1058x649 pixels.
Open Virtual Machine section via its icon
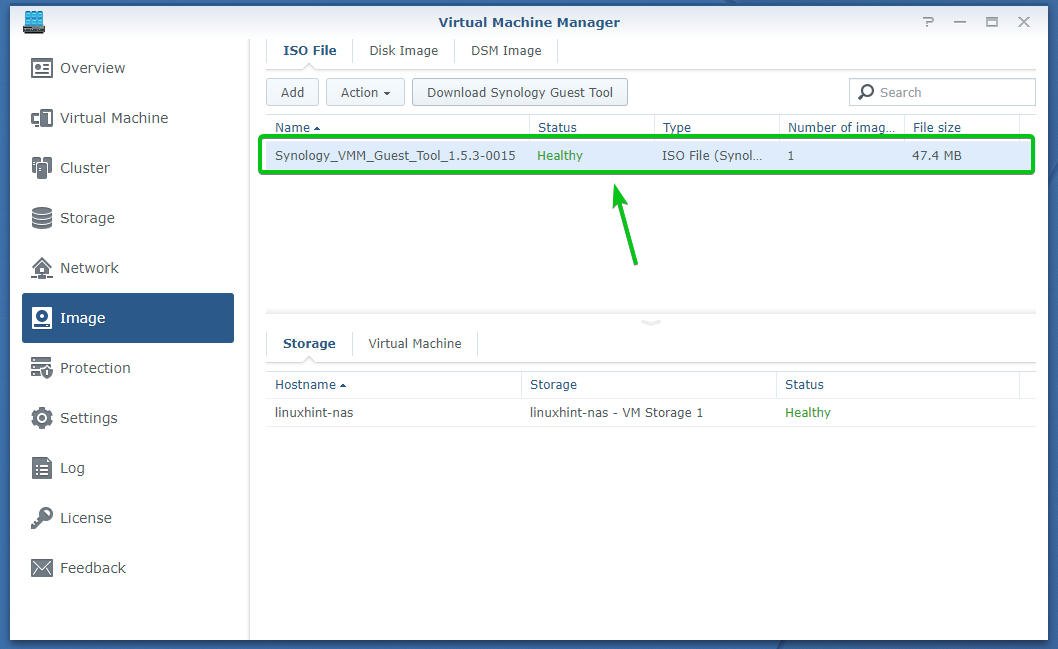tap(42, 118)
